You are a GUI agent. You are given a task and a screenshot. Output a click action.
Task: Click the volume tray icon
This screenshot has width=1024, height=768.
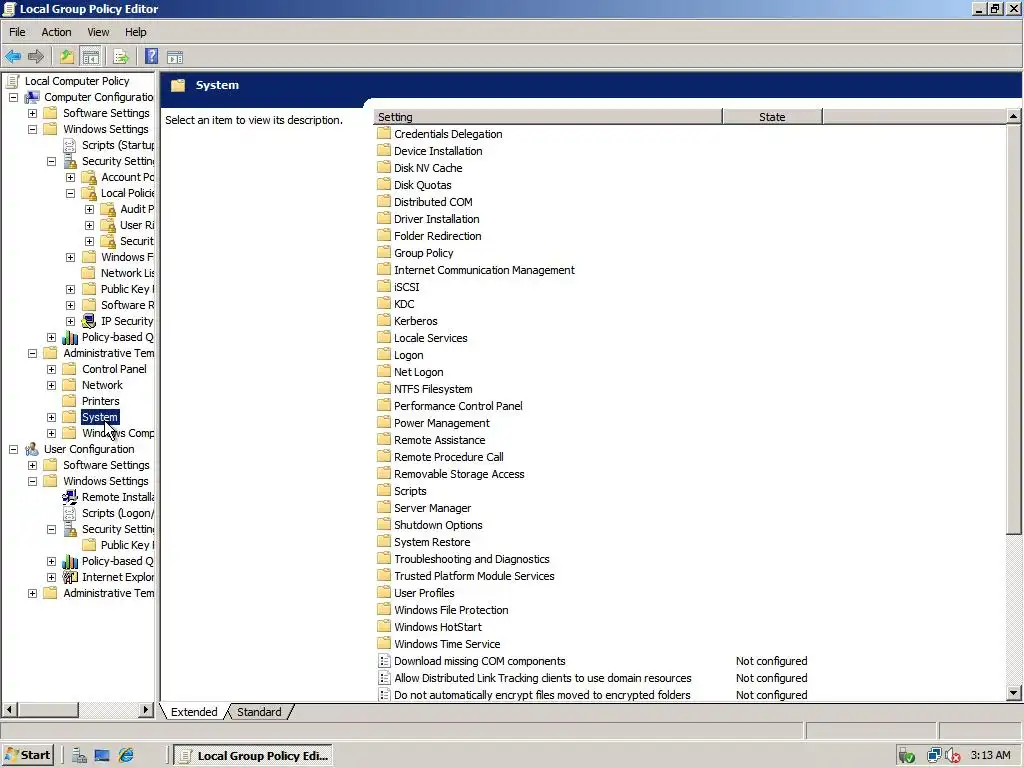pyautogui.click(x=953, y=756)
